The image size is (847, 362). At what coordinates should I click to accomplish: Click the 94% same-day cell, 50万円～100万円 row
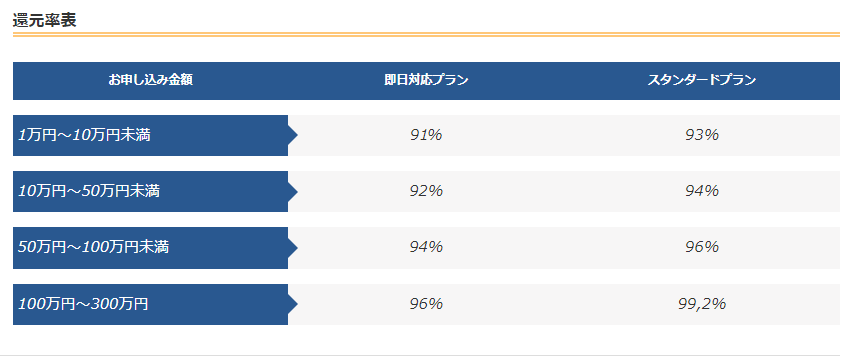click(426, 248)
